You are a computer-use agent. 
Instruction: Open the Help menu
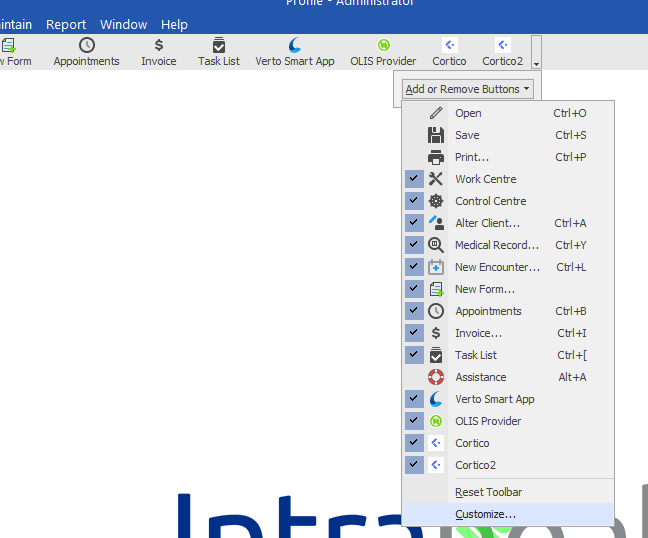pos(174,24)
